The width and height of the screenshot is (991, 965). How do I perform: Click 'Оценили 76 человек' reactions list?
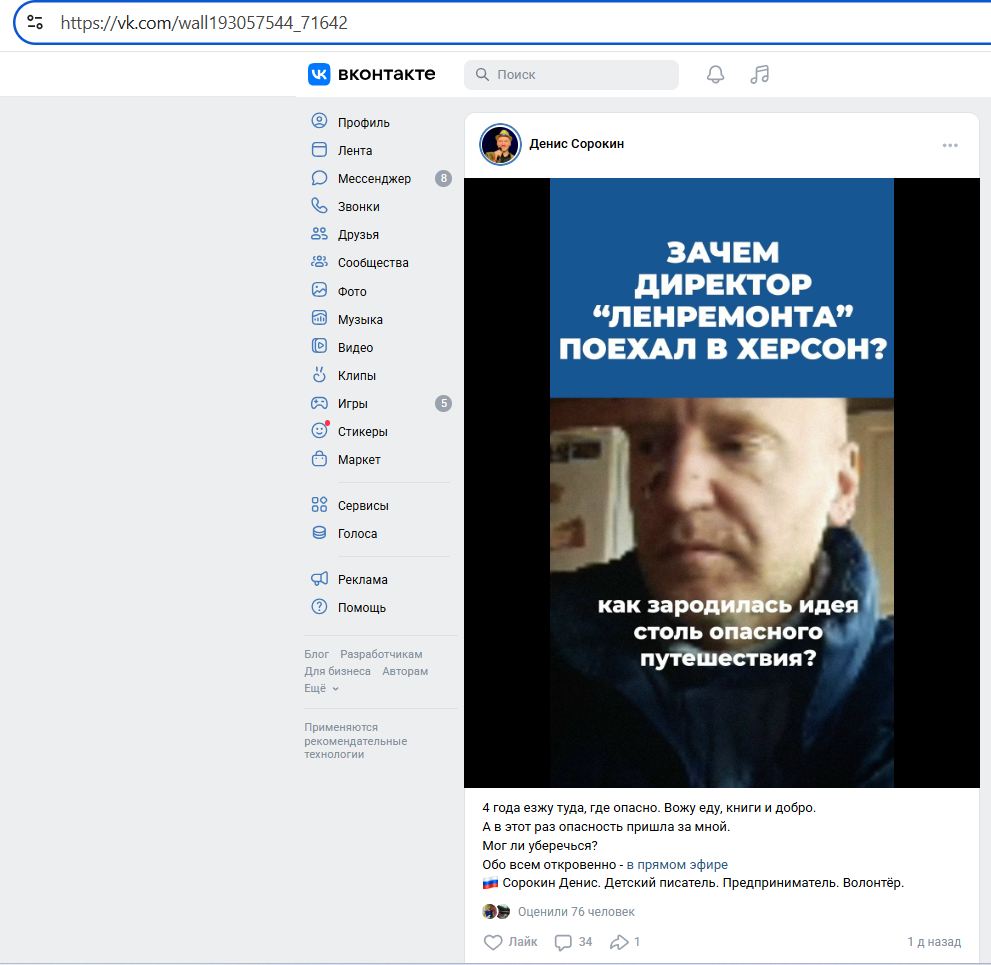[576, 911]
